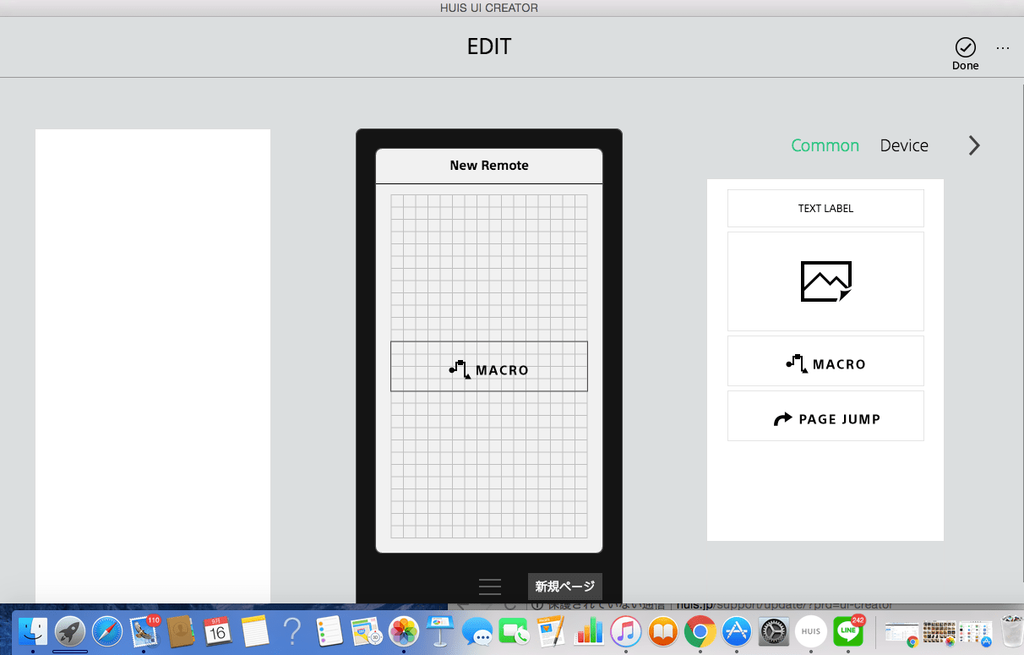Open Numbers from the dock
1024x655 pixels.
[588, 631]
